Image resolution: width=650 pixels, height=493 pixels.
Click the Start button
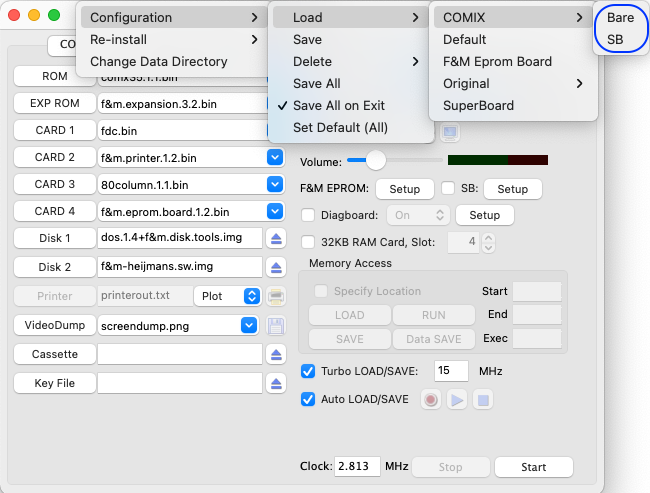pos(534,467)
